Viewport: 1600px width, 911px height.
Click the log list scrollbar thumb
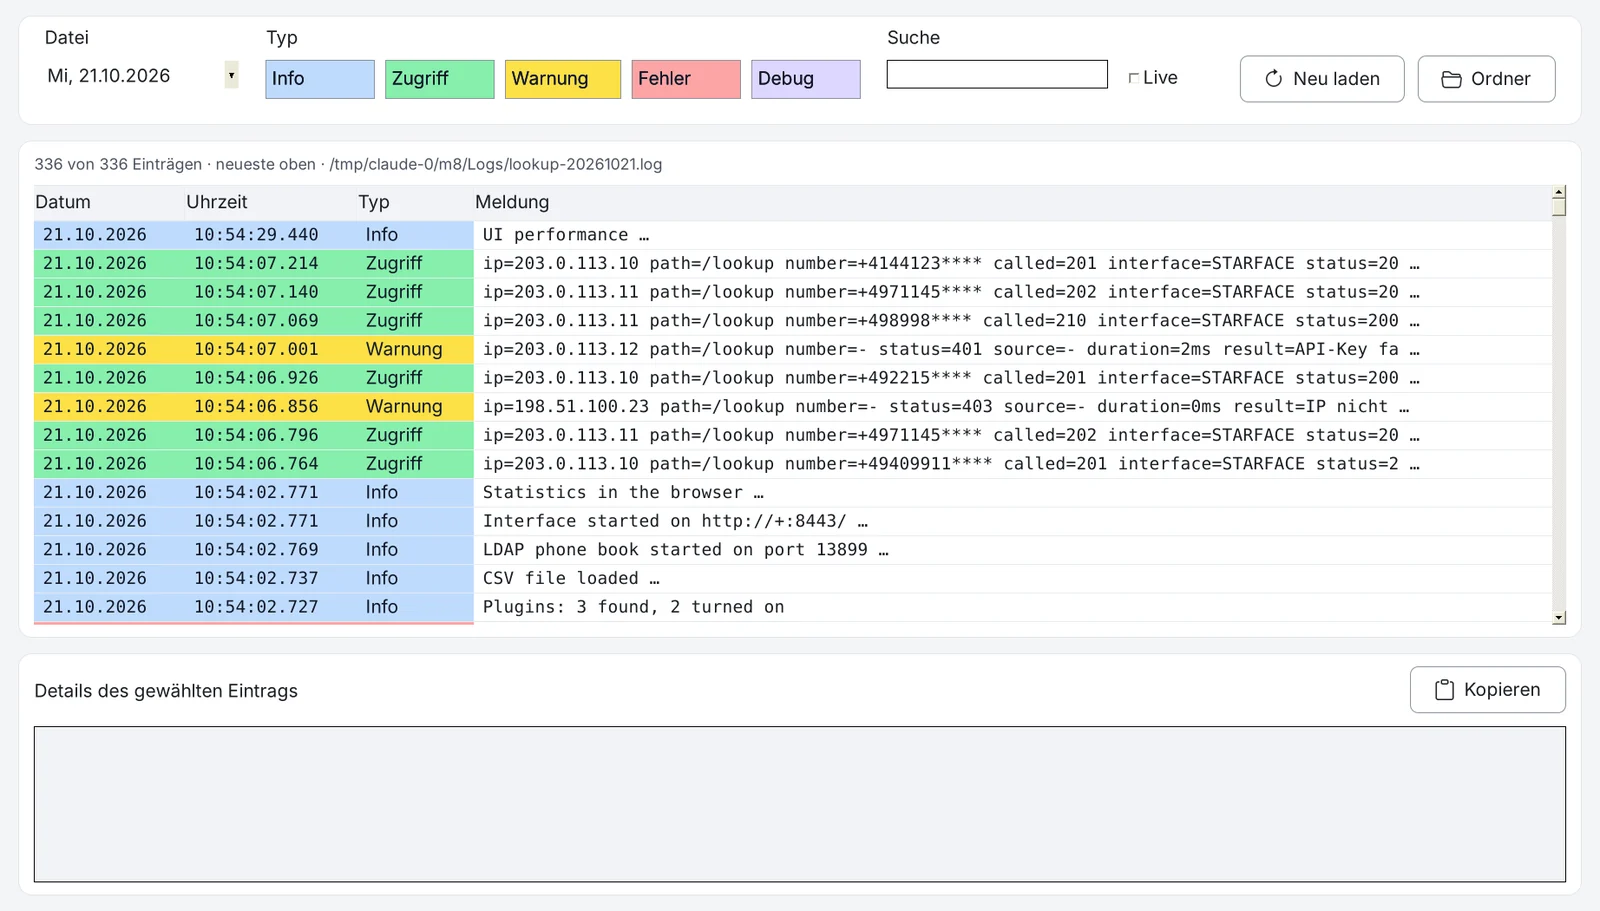tap(1559, 206)
